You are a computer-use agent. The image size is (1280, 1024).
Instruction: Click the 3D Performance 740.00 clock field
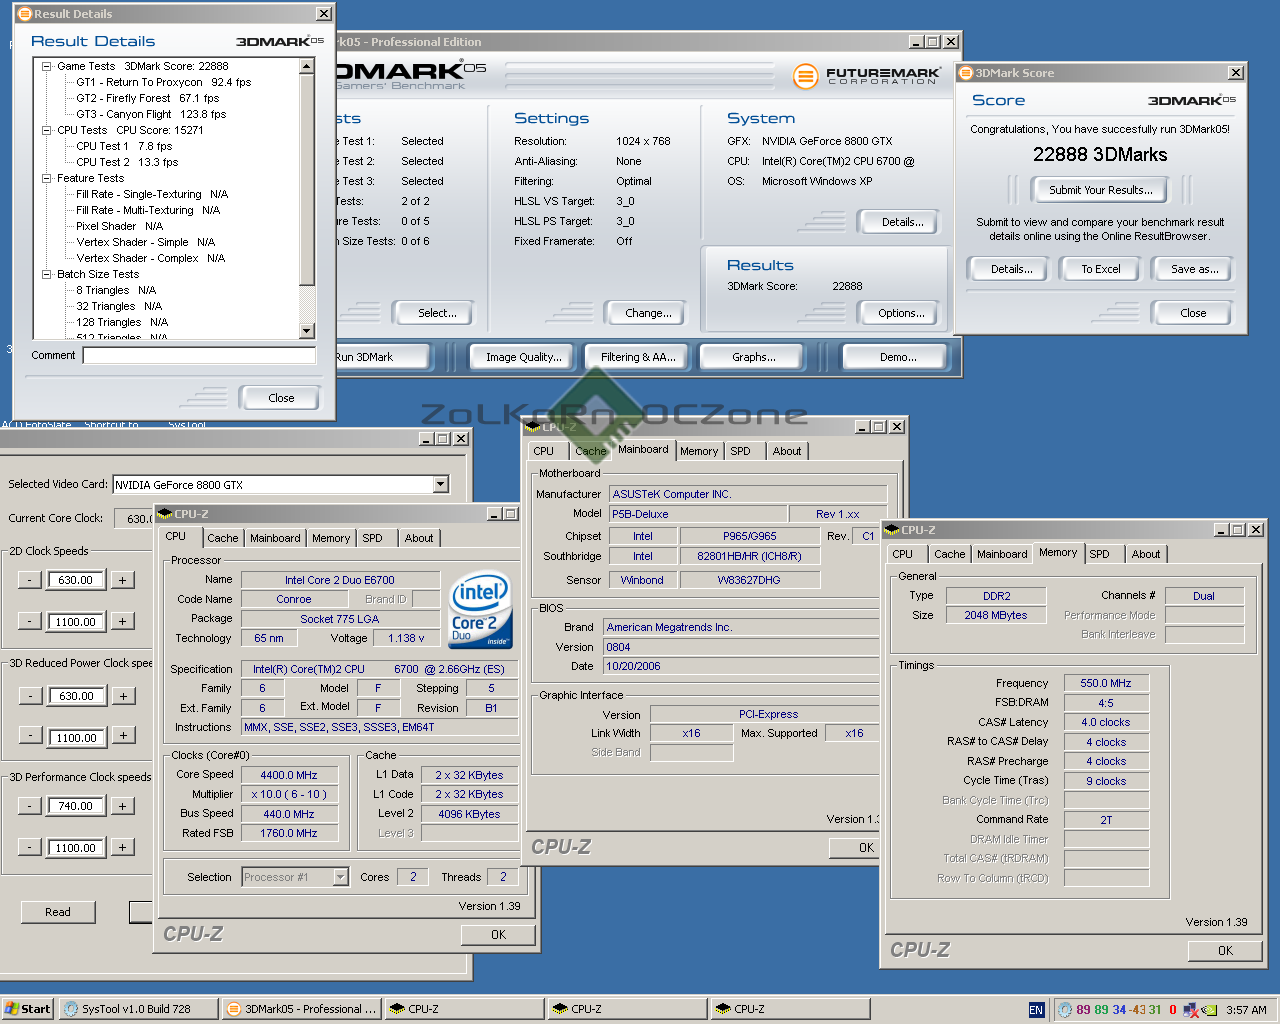[x=76, y=806]
